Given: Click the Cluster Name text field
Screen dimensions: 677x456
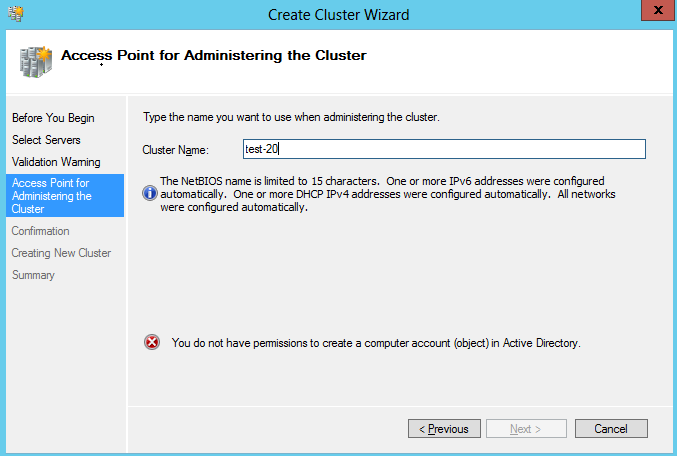Looking at the screenshot, I should pyautogui.click(x=444, y=149).
